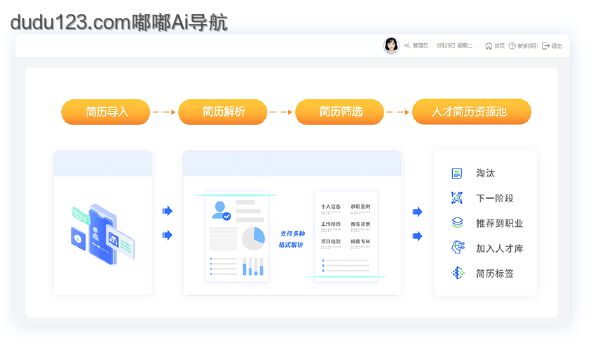This screenshot has width=600, height=360.
Task: Open the 简历解析 step
Action: 223,112
